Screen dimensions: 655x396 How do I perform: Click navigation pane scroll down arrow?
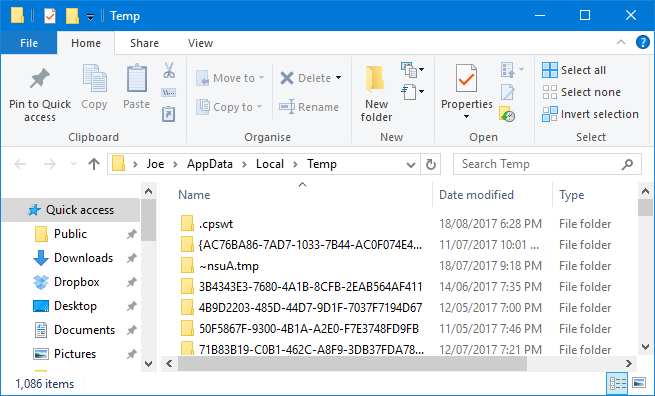pyautogui.click(x=148, y=363)
